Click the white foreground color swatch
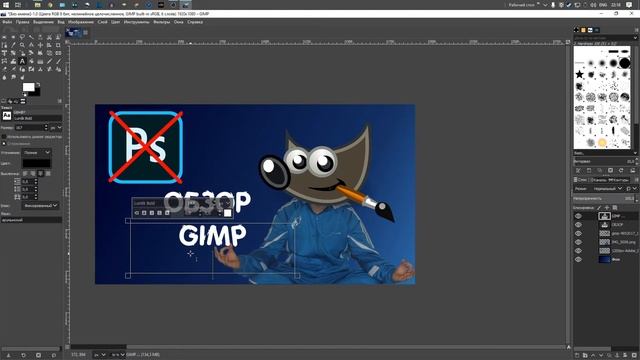 [29, 87]
